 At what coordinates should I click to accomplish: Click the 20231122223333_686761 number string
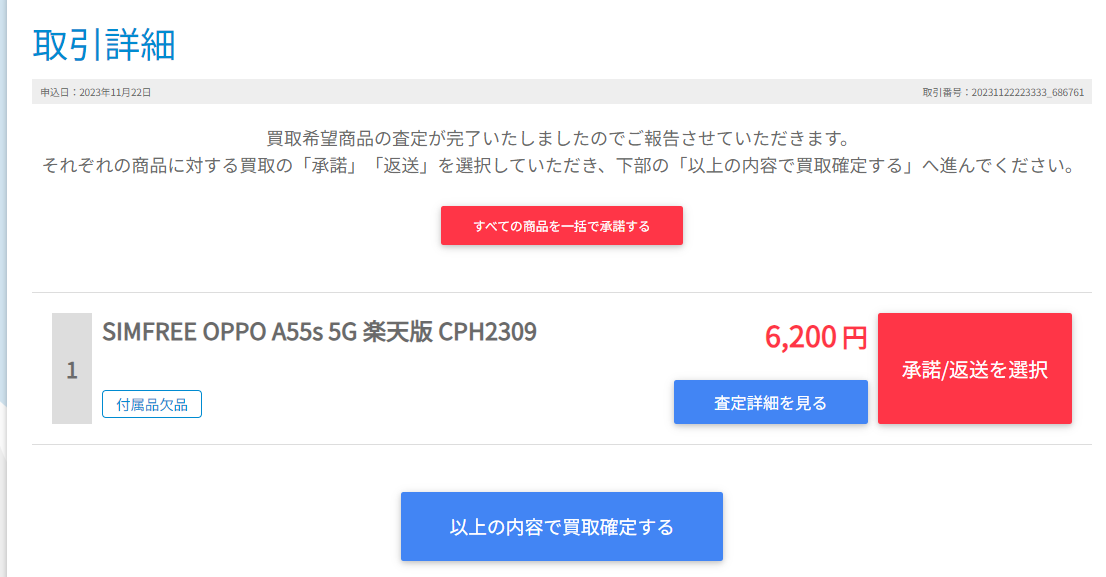pyautogui.click(x=1028, y=92)
